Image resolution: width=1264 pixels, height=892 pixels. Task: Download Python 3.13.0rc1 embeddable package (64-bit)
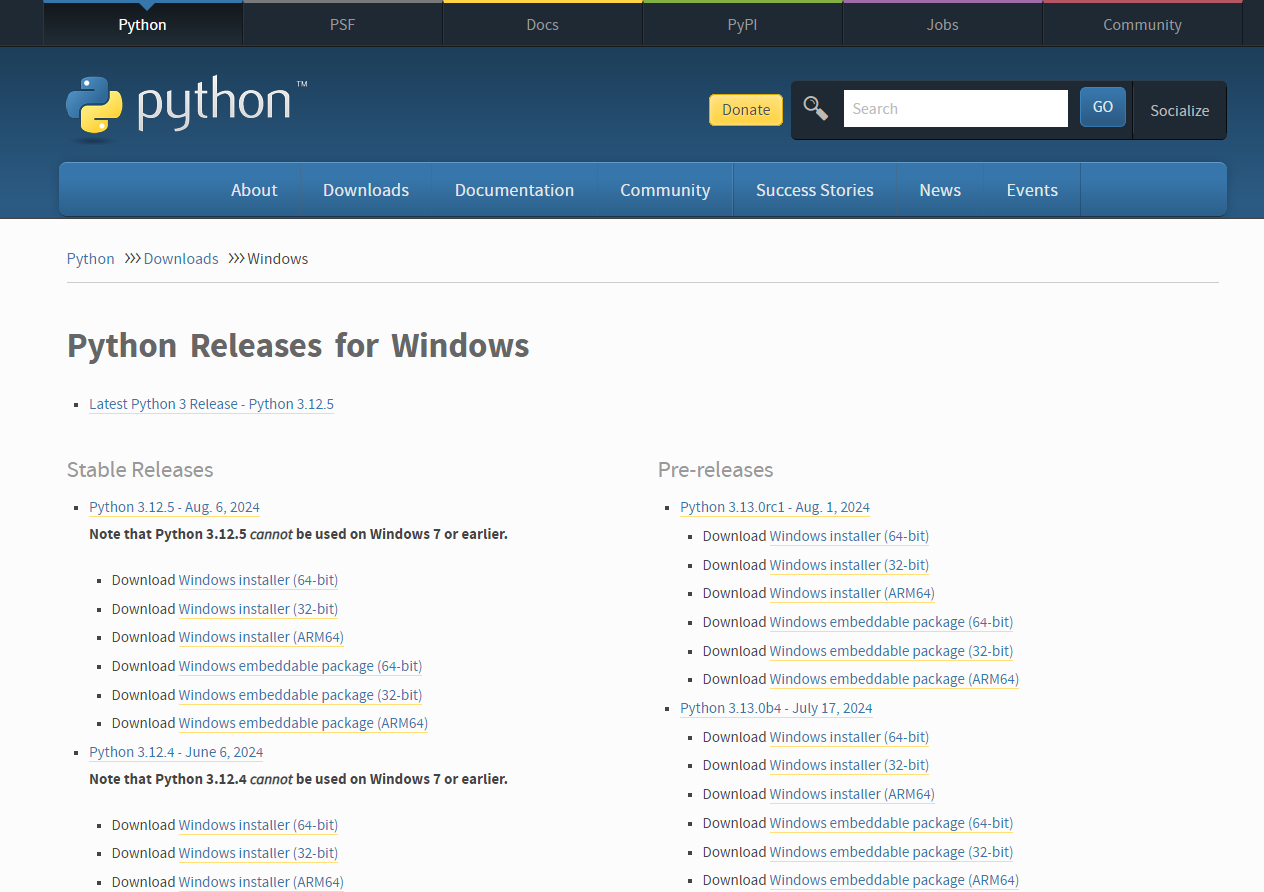point(891,622)
